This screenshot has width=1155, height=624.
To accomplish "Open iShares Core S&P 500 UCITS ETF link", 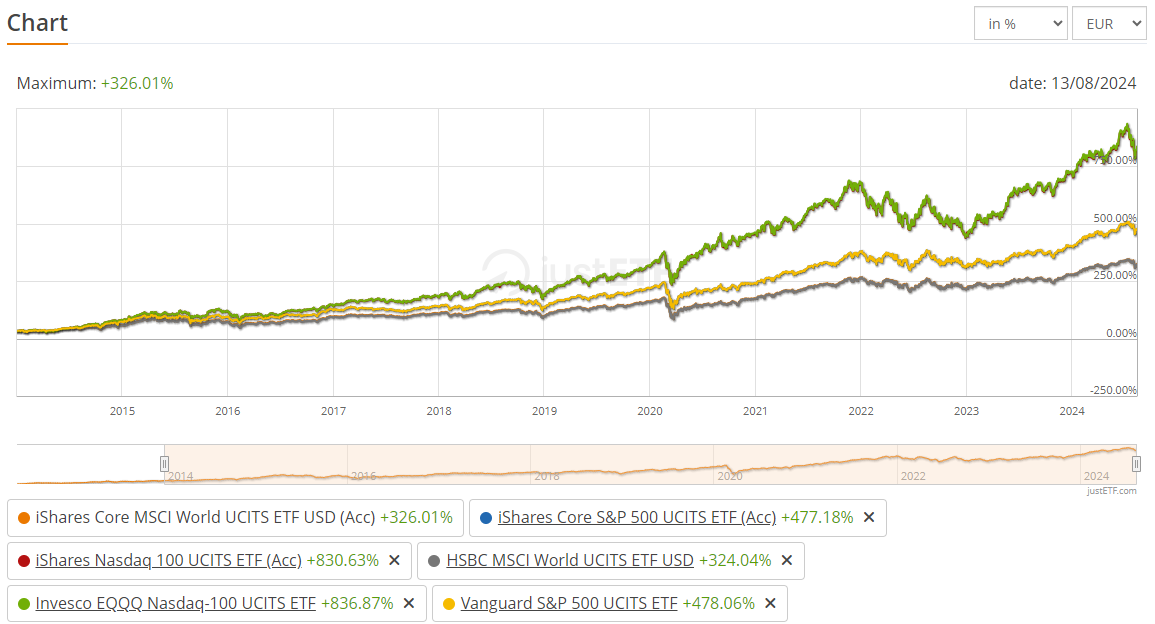I will pos(636,517).
